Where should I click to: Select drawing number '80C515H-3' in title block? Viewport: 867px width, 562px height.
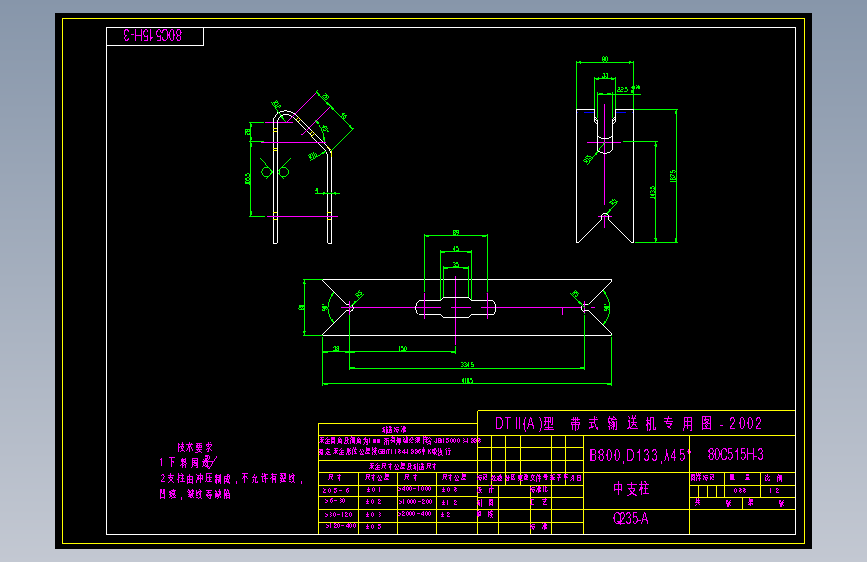click(735, 455)
